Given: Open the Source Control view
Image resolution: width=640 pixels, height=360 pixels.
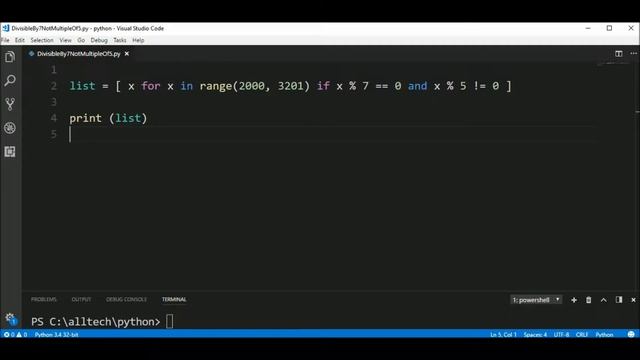Looking at the screenshot, I should 10,104.
